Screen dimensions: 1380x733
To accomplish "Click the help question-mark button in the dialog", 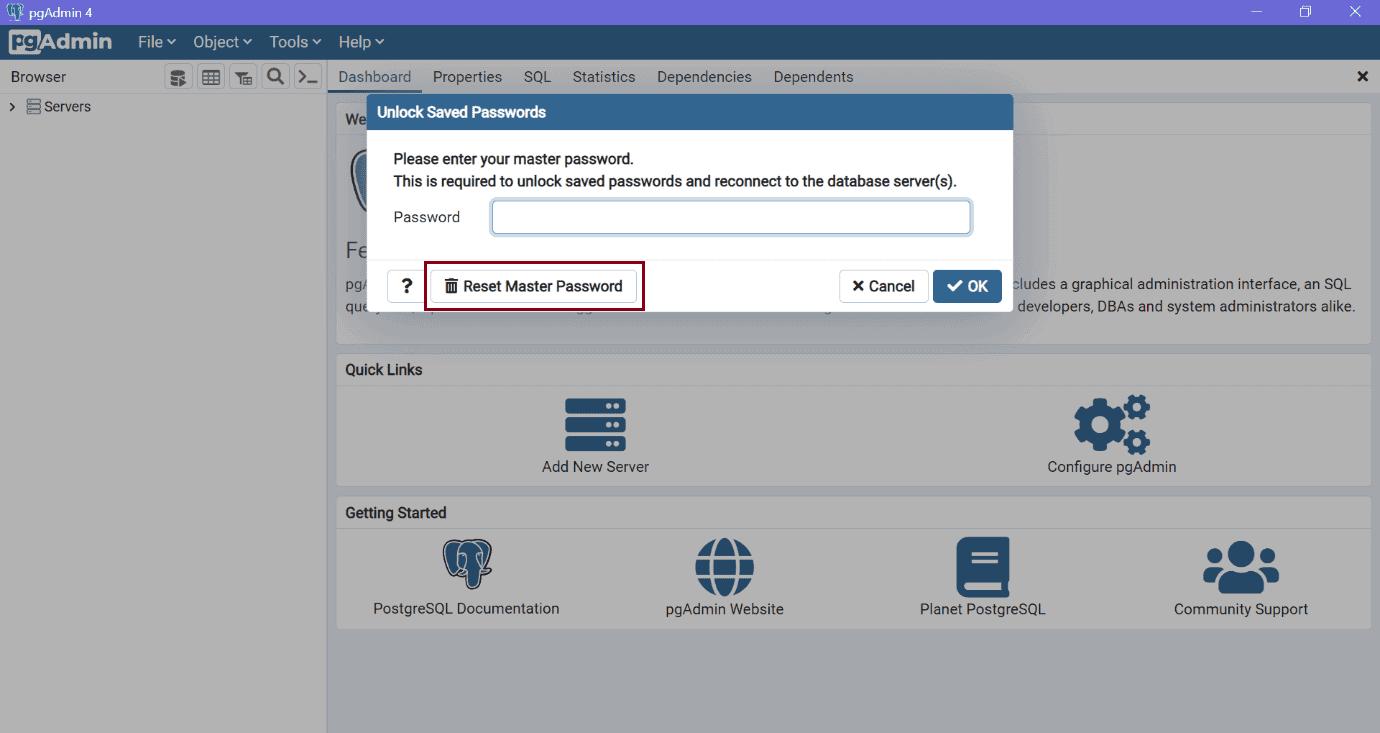I will [x=406, y=285].
